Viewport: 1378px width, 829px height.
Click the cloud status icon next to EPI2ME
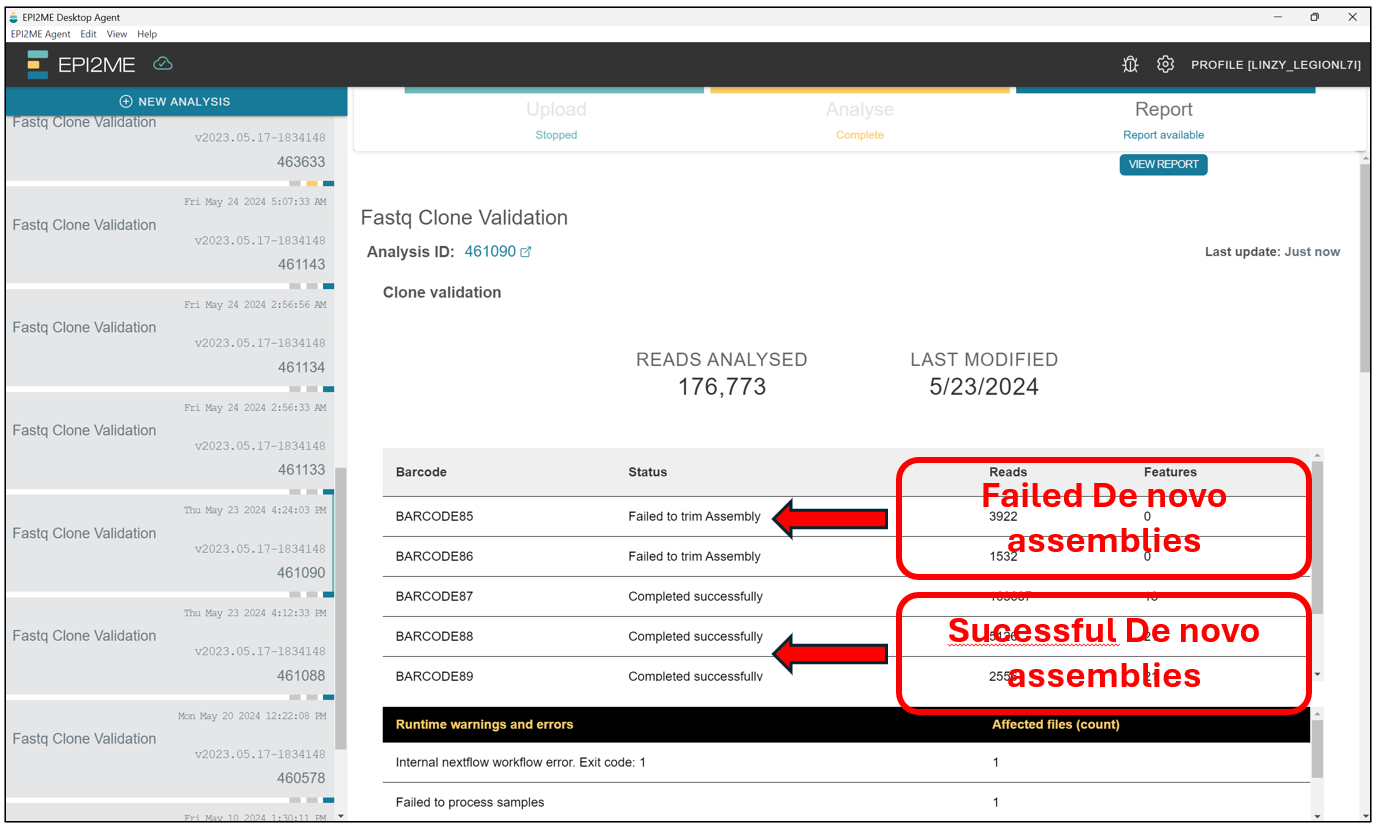(163, 63)
